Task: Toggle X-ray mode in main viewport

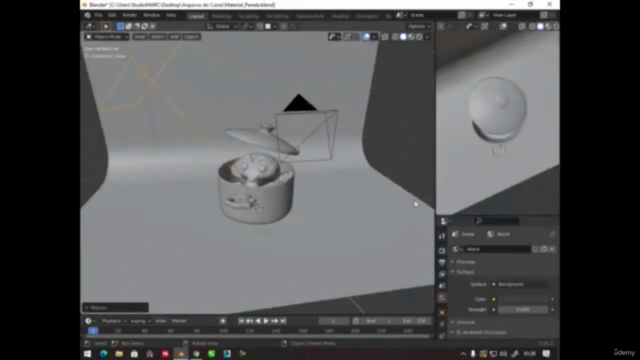Action: pyautogui.click(x=384, y=37)
